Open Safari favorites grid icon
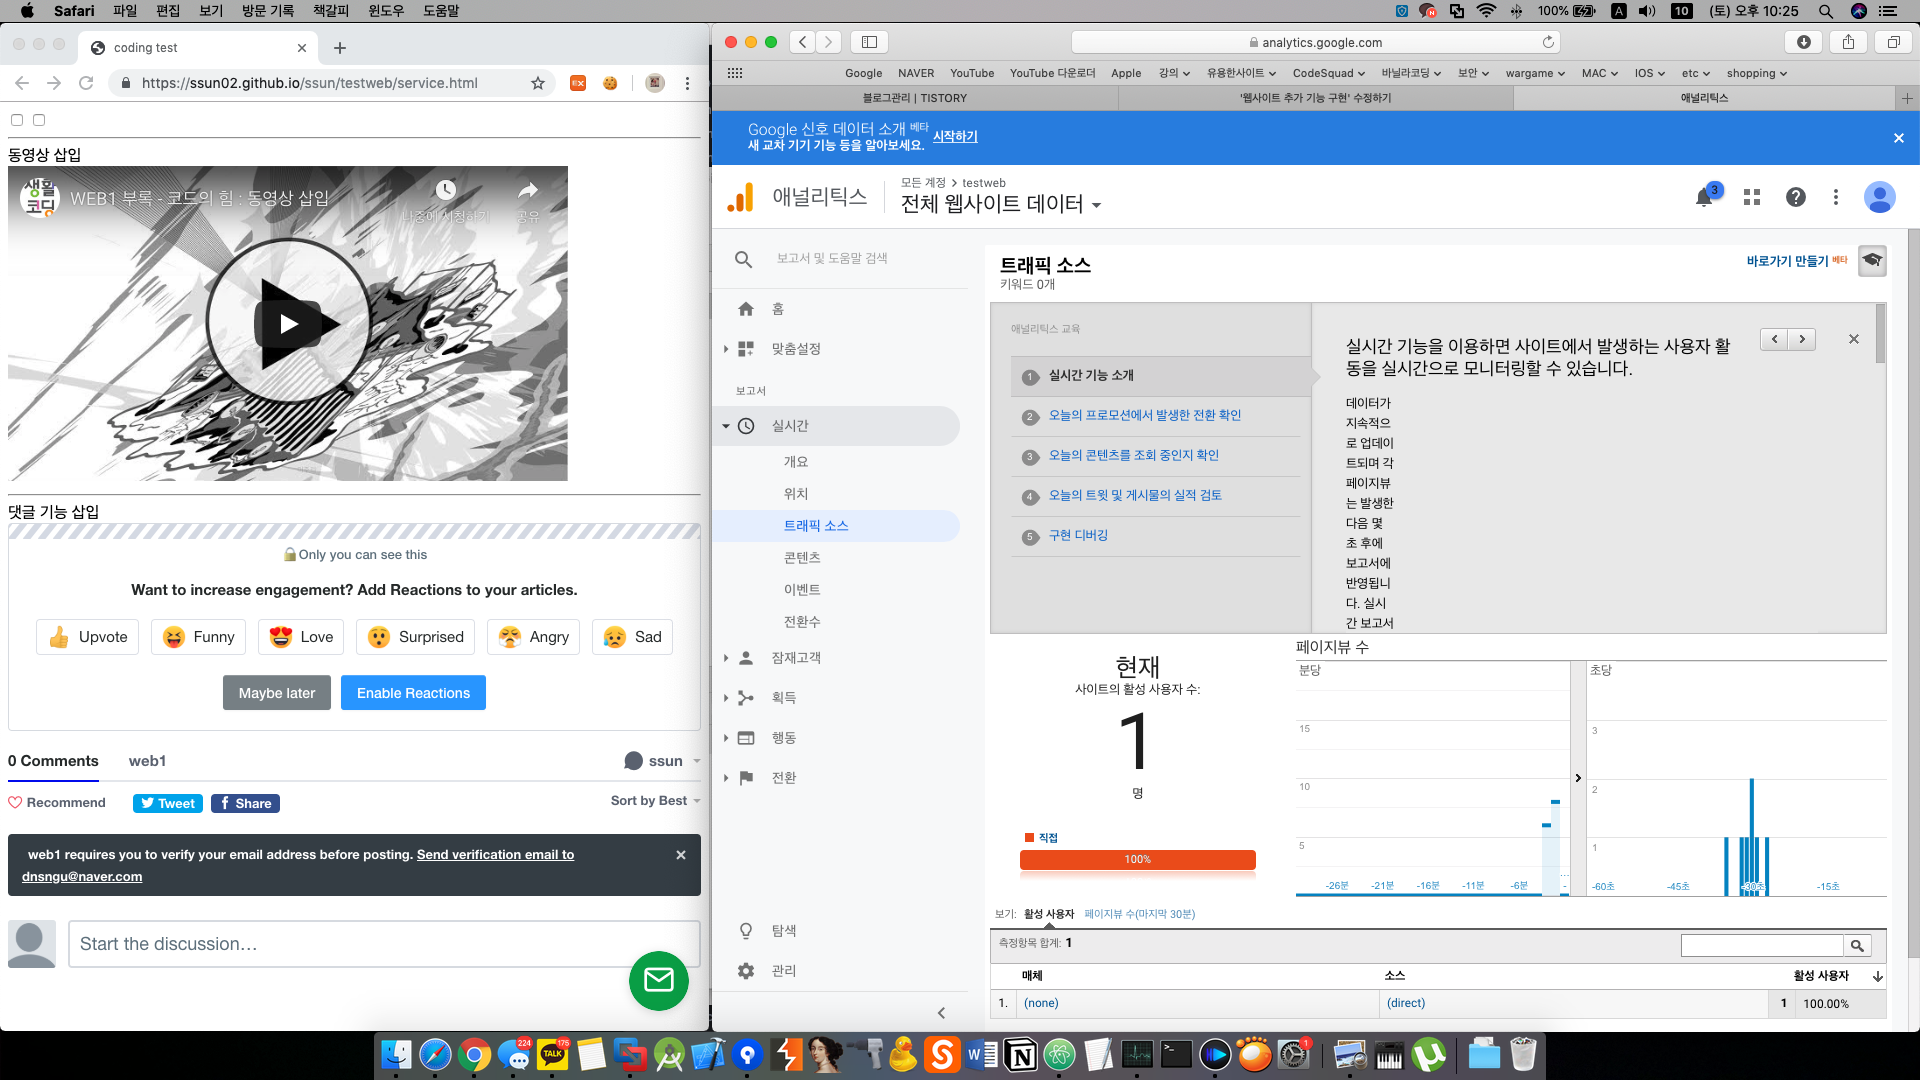Image resolution: width=1920 pixels, height=1080 pixels. [735, 73]
